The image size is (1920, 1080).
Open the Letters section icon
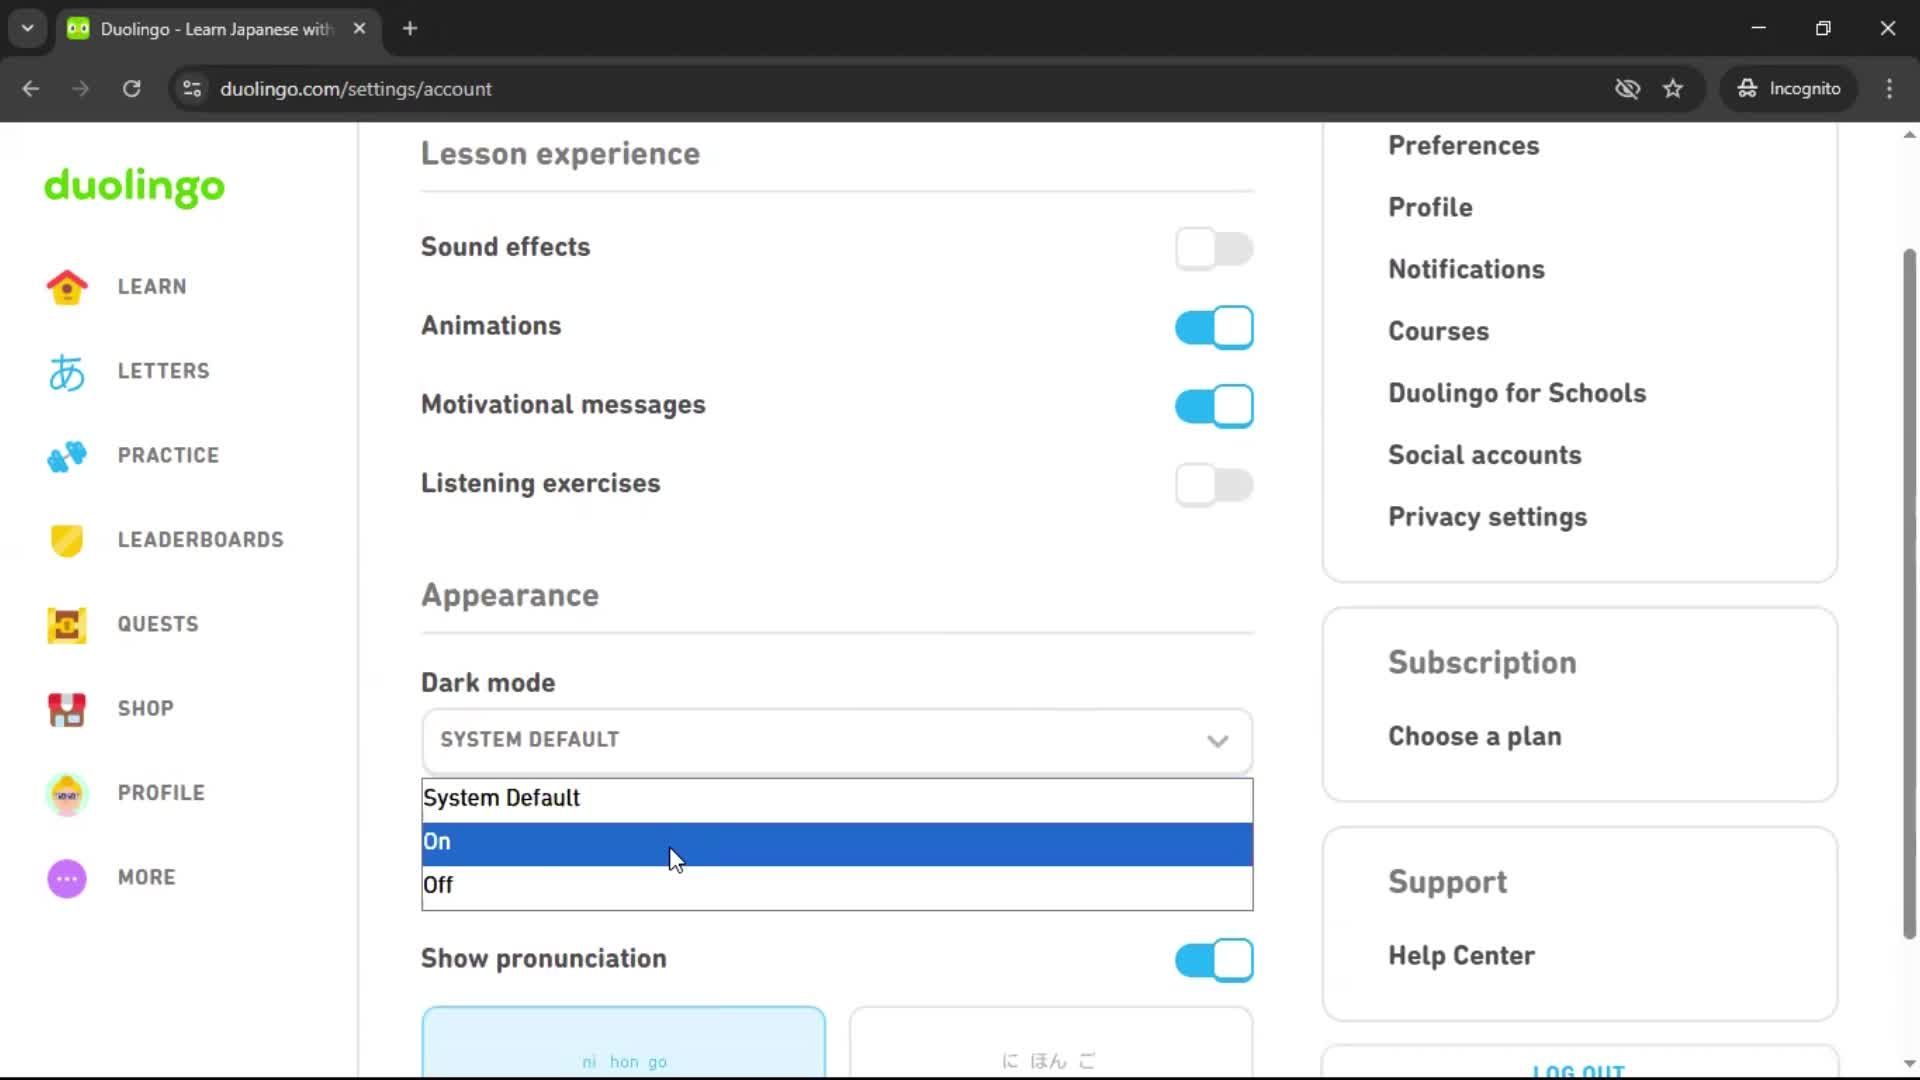[x=66, y=371]
